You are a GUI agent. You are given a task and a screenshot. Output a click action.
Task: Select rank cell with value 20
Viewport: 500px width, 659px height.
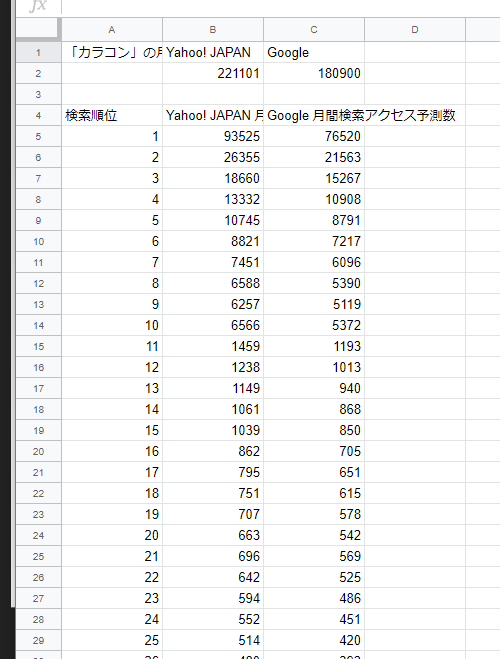point(112,535)
